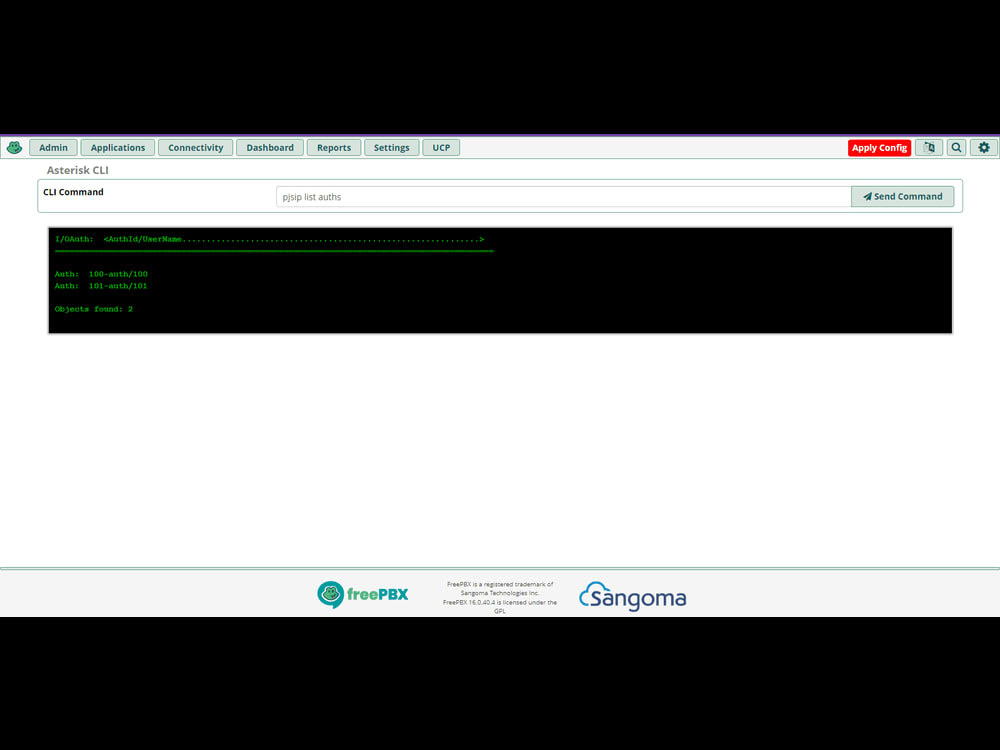The width and height of the screenshot is (1000, 750).
Task: Open the Admin menu
Action: click(x=53, y=147)
